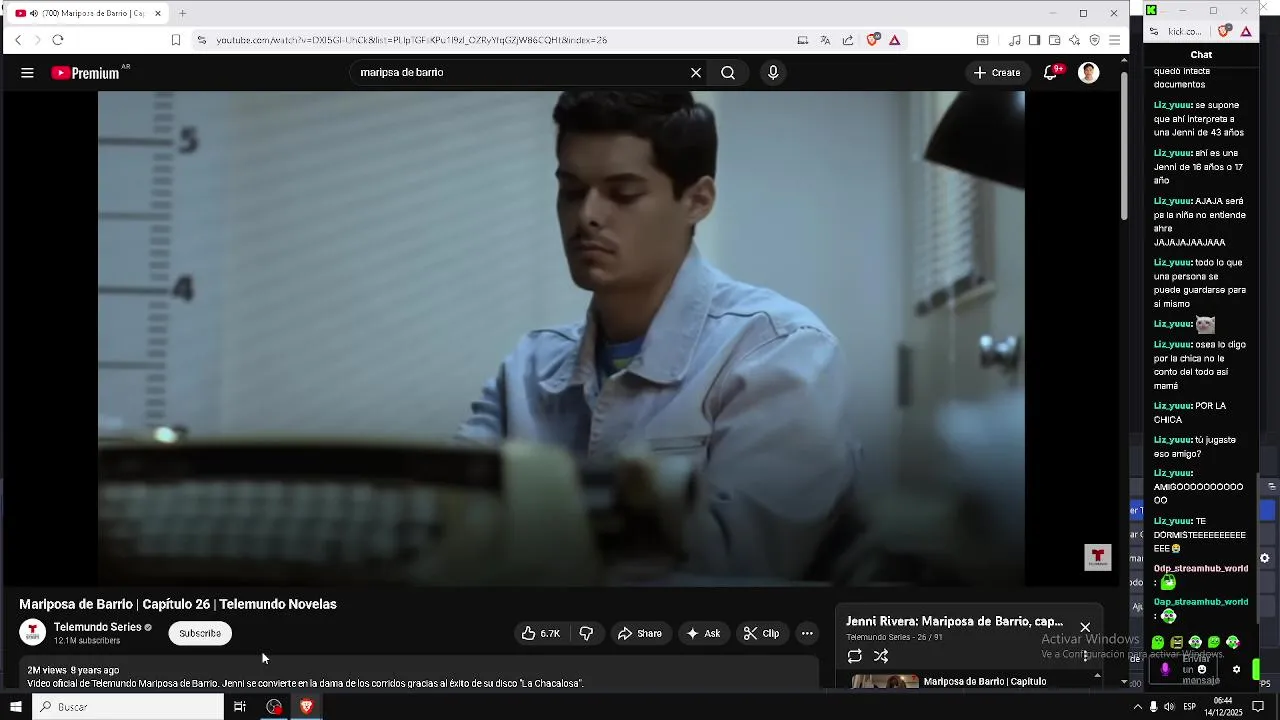Open the Ask AI button
Image resolution: width=1280 pixels, height=720 pixels.
pyautogui.click(x=703, y=633)
